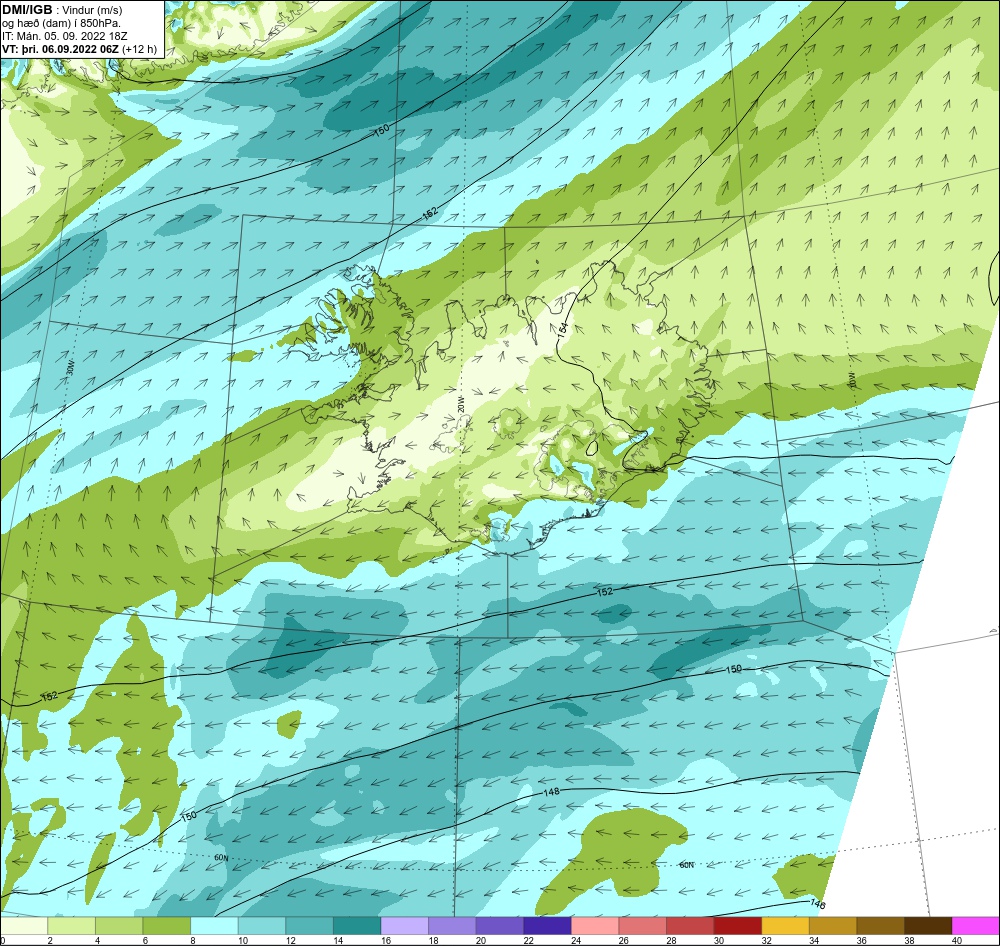Click the purple 18–20 m/s legend swatch
Screen dimensions: 1000x946
pos(452,926)
